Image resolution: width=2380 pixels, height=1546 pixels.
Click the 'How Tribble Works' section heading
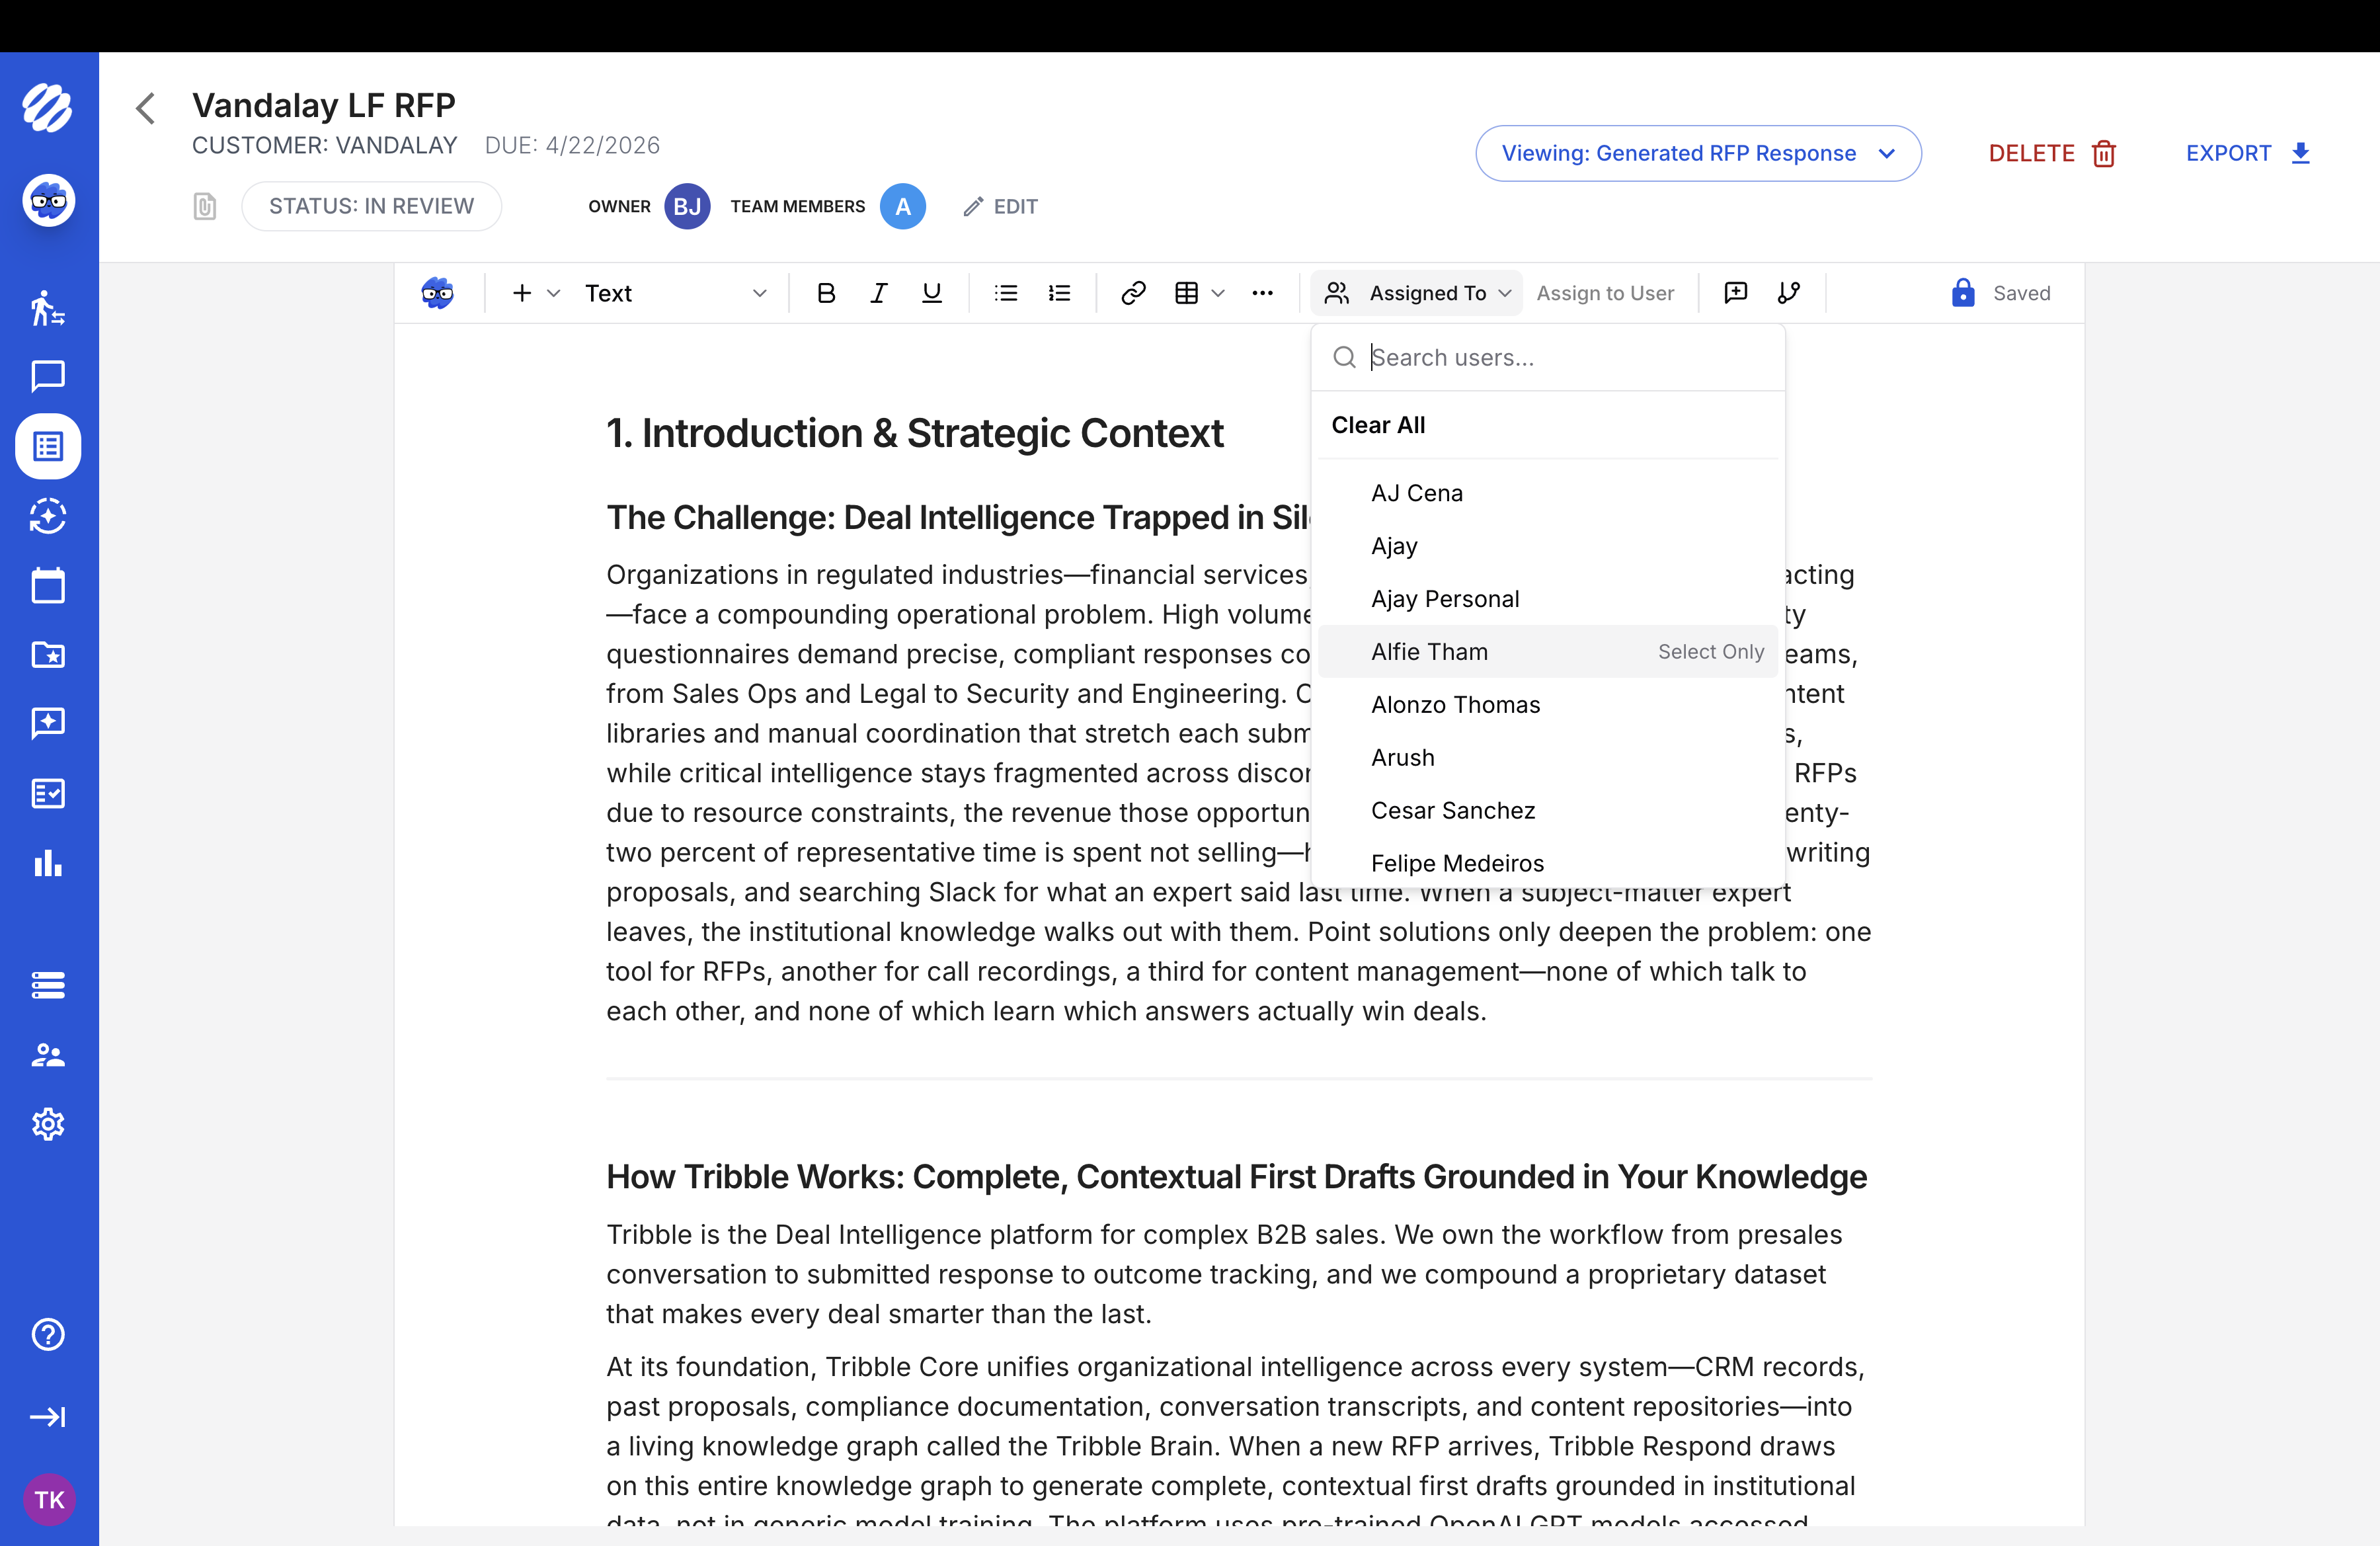click(1236, 1177)
